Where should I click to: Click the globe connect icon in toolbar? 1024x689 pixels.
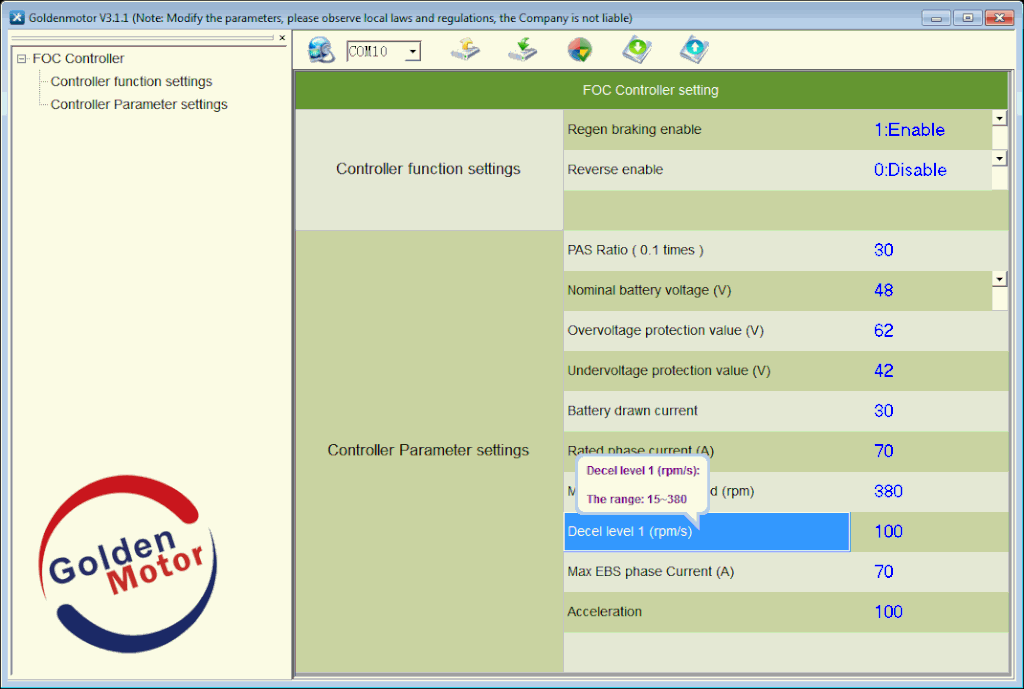click(x=321, y=50)
